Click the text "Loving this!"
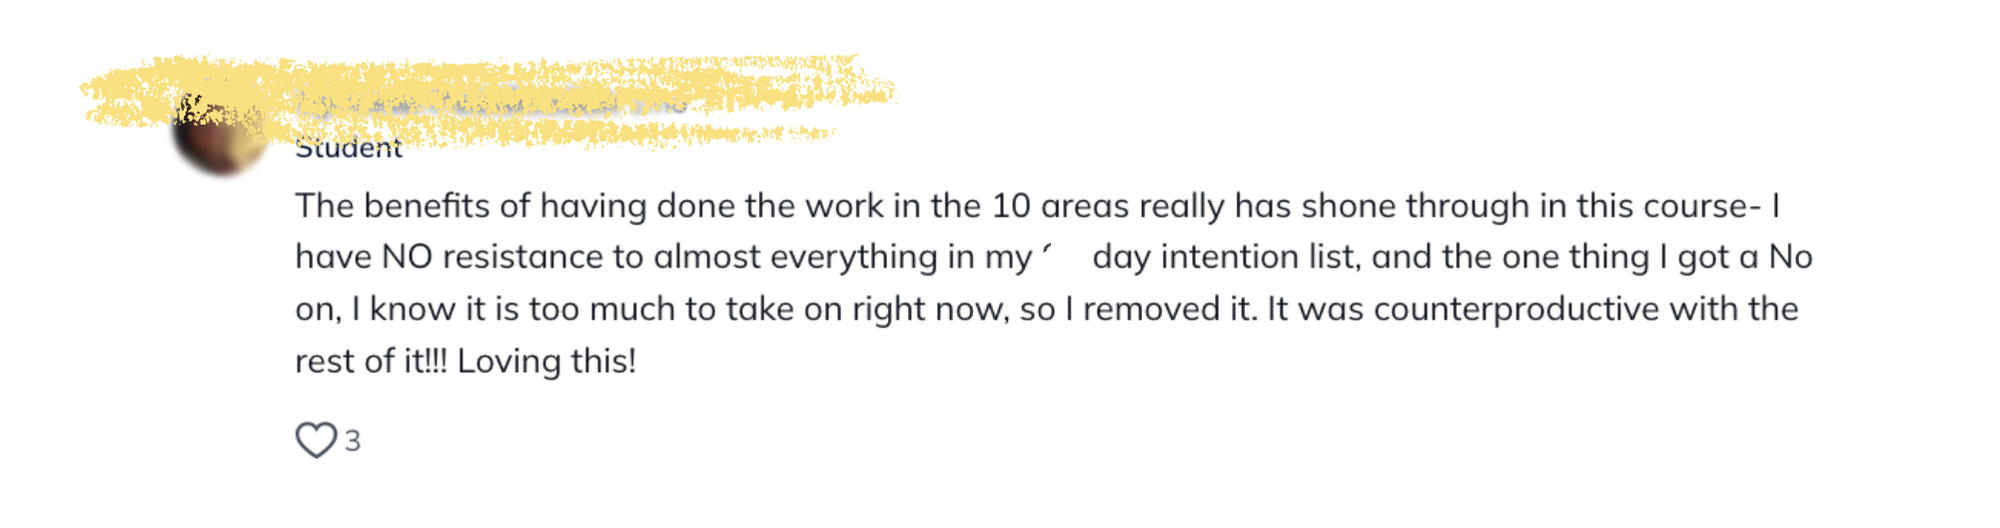Image resolution: width=2000 pixels, height=528 pixels. click(x=546, y=361)
